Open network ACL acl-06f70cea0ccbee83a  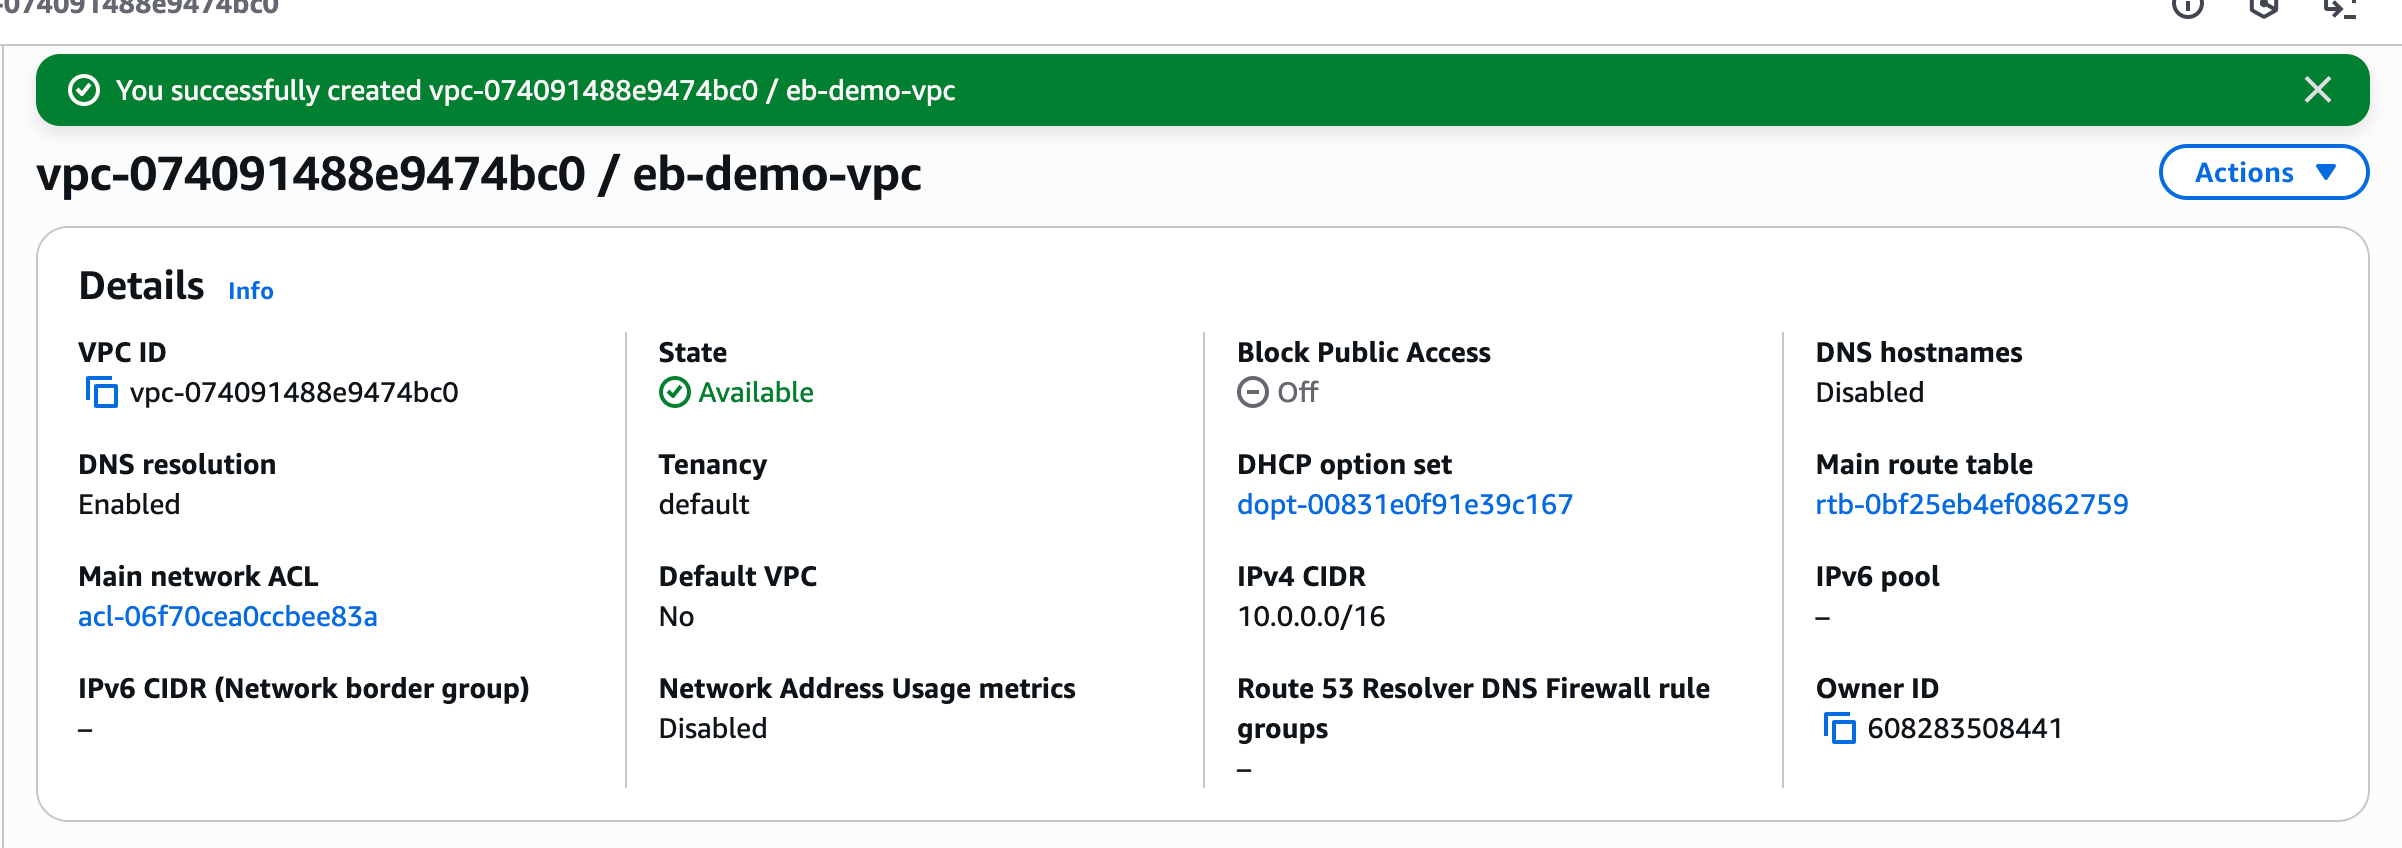(x=228, y=616)
